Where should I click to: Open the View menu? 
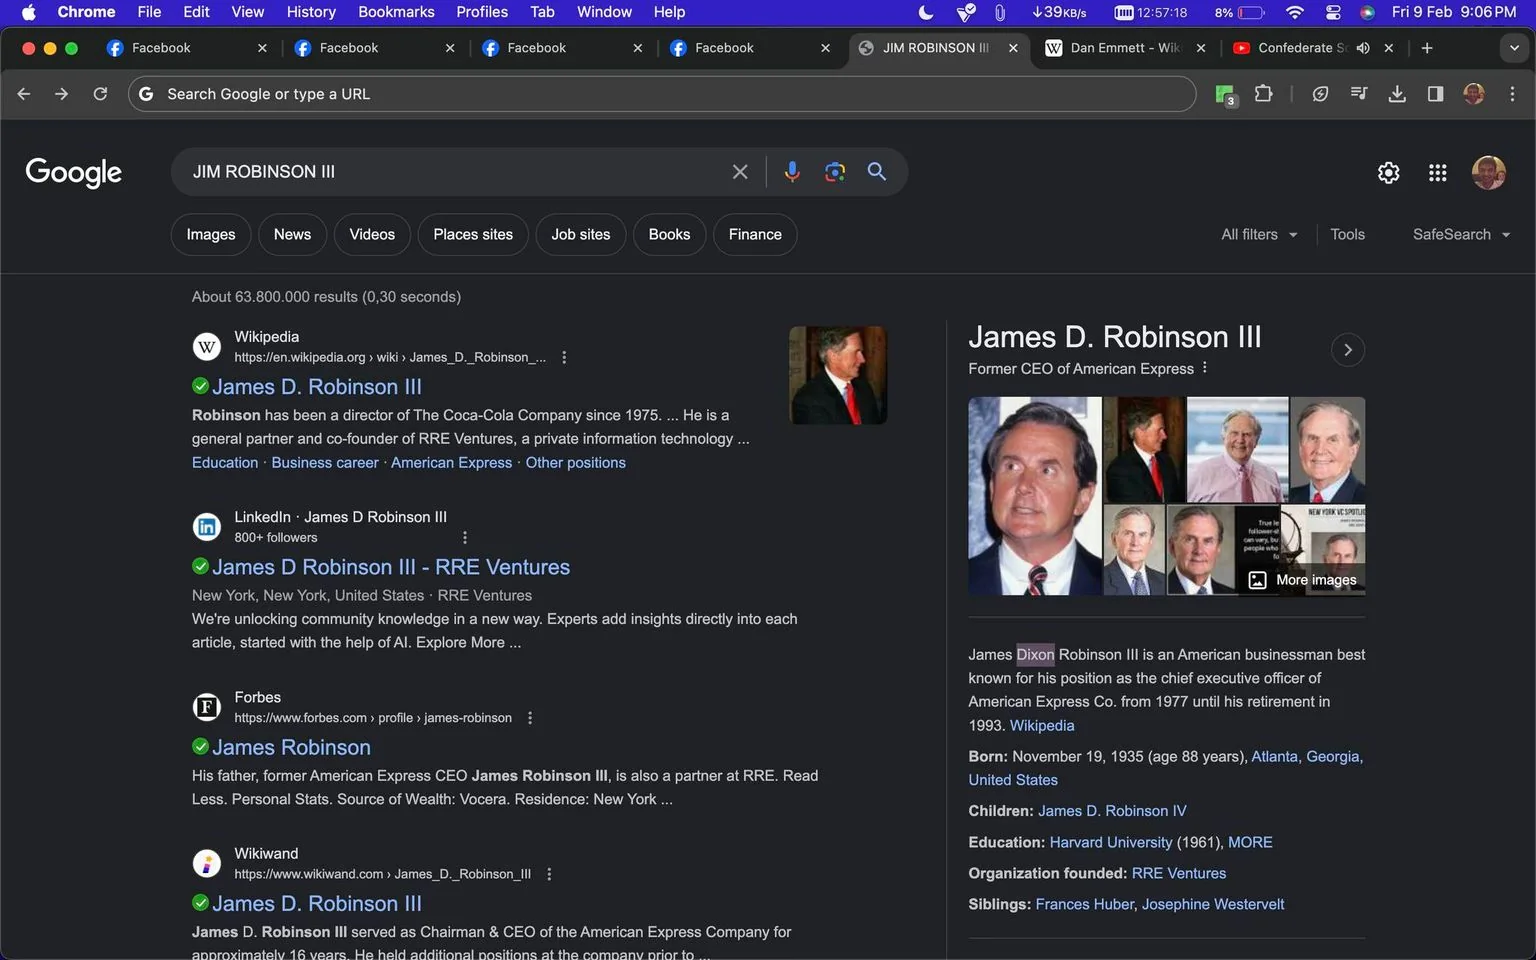coord(248,12)
